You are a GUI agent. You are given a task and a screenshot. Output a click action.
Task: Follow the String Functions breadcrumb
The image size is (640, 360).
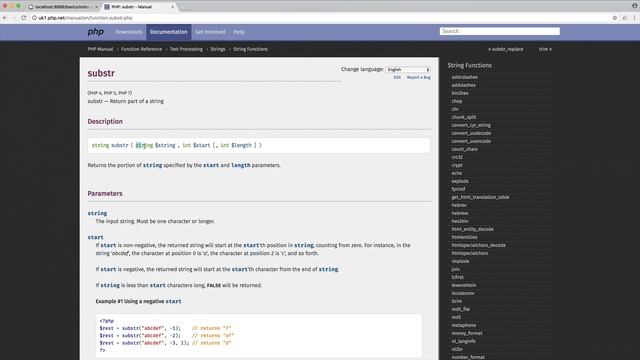[251, 49]
